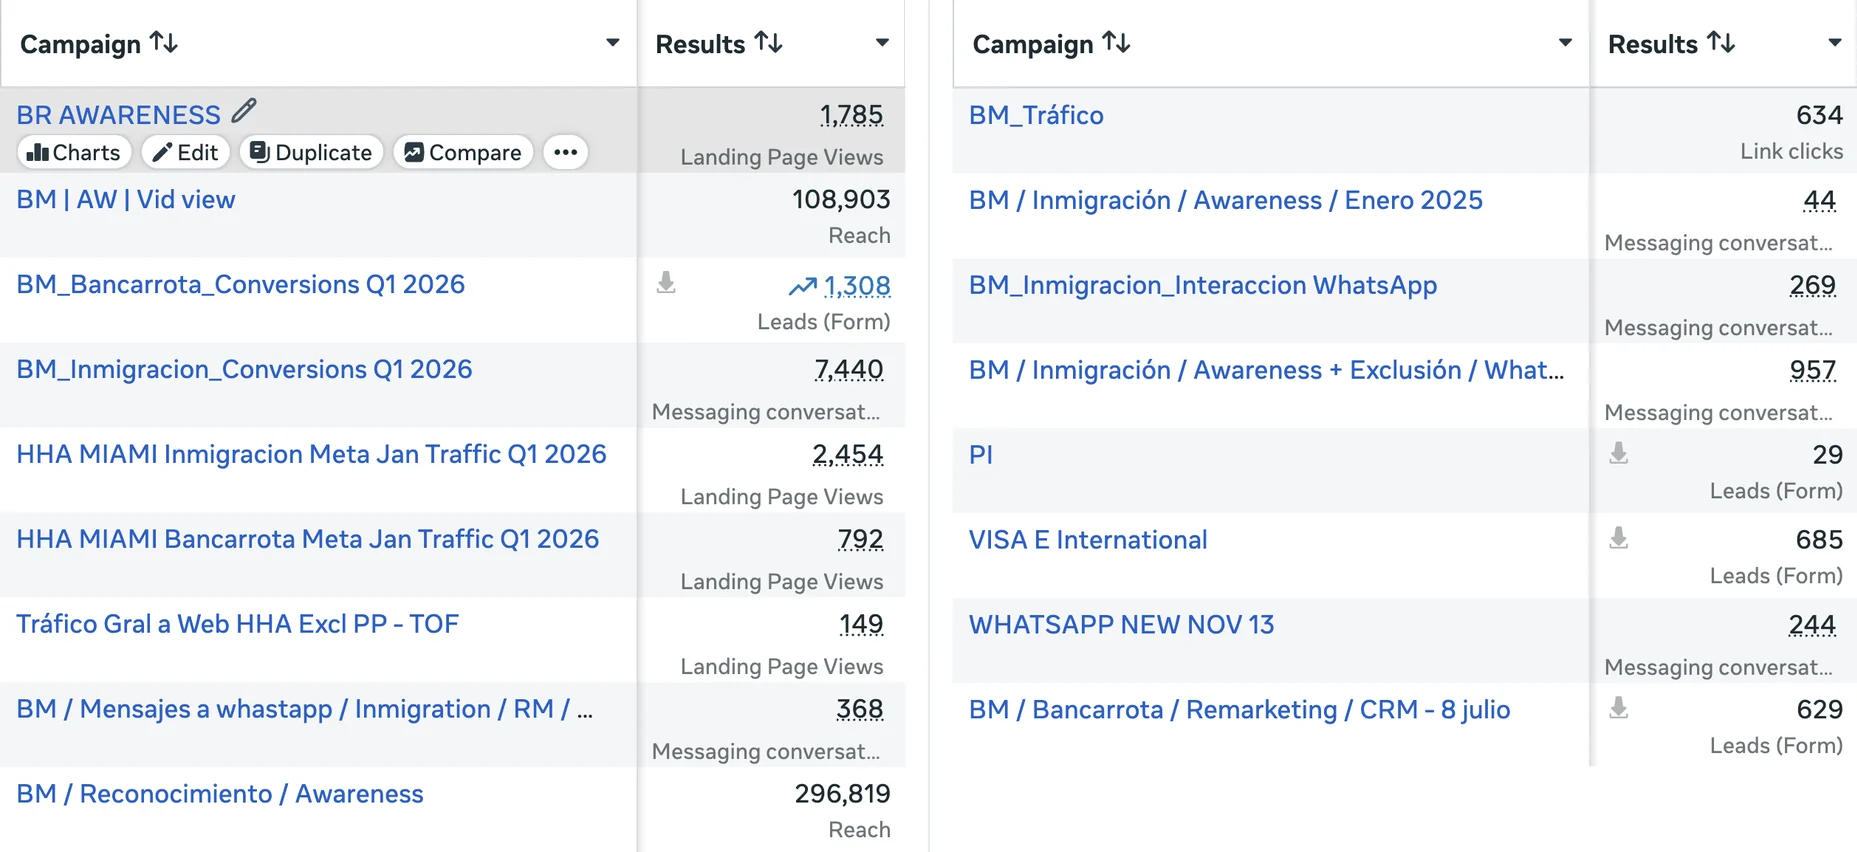The width and height of the screenshot is (1857, 852).
Task: Open the BM | AW | Vid view campaign
Action: (x=126, y=200)
